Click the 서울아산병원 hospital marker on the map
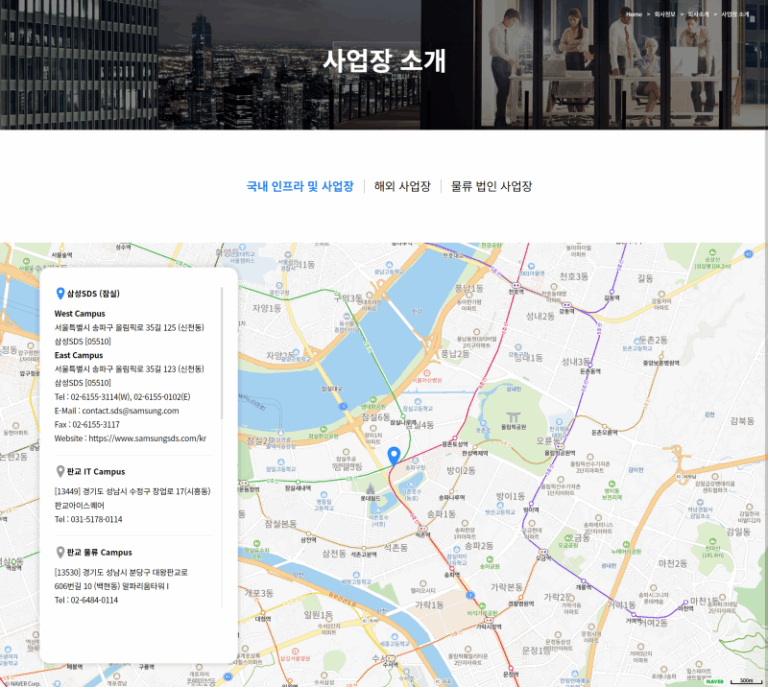Image resolution: width=768 pixels, height=687 pixels. tap(427, 373)
